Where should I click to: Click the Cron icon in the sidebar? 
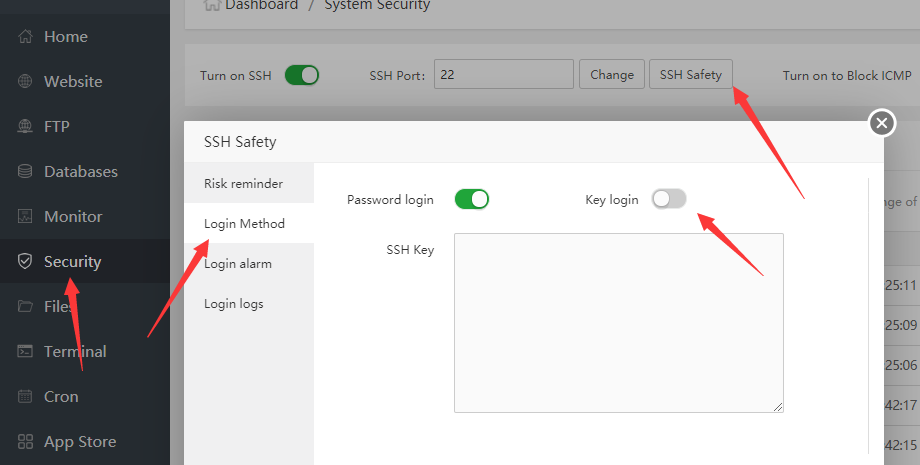click(25, 397)
